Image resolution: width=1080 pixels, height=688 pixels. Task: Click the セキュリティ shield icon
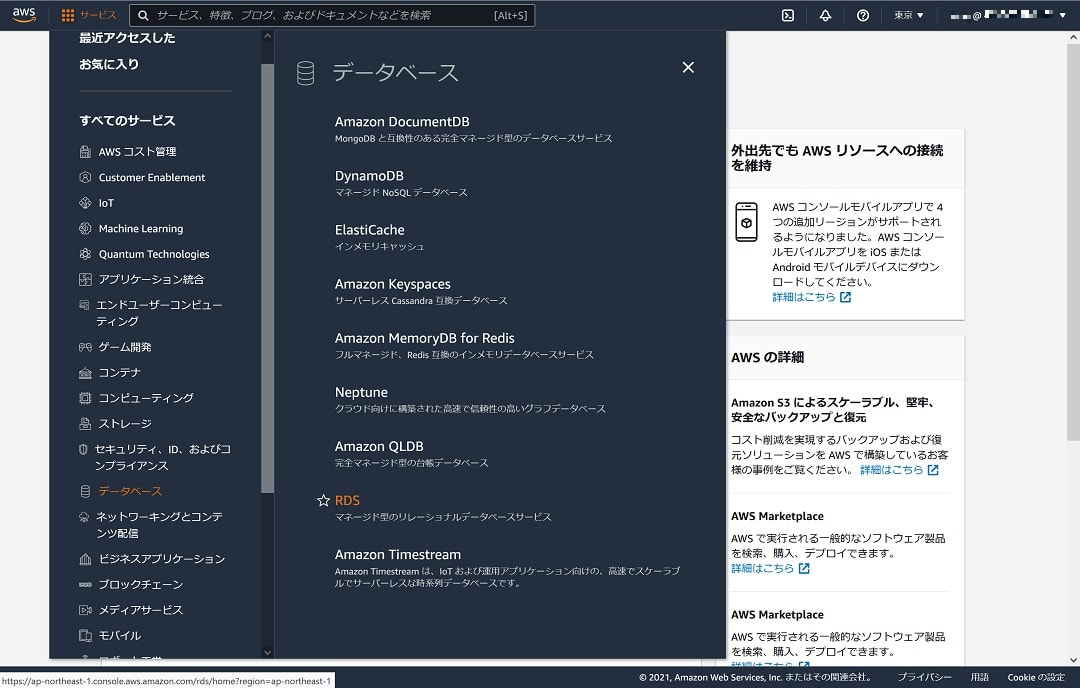[83, 449]
